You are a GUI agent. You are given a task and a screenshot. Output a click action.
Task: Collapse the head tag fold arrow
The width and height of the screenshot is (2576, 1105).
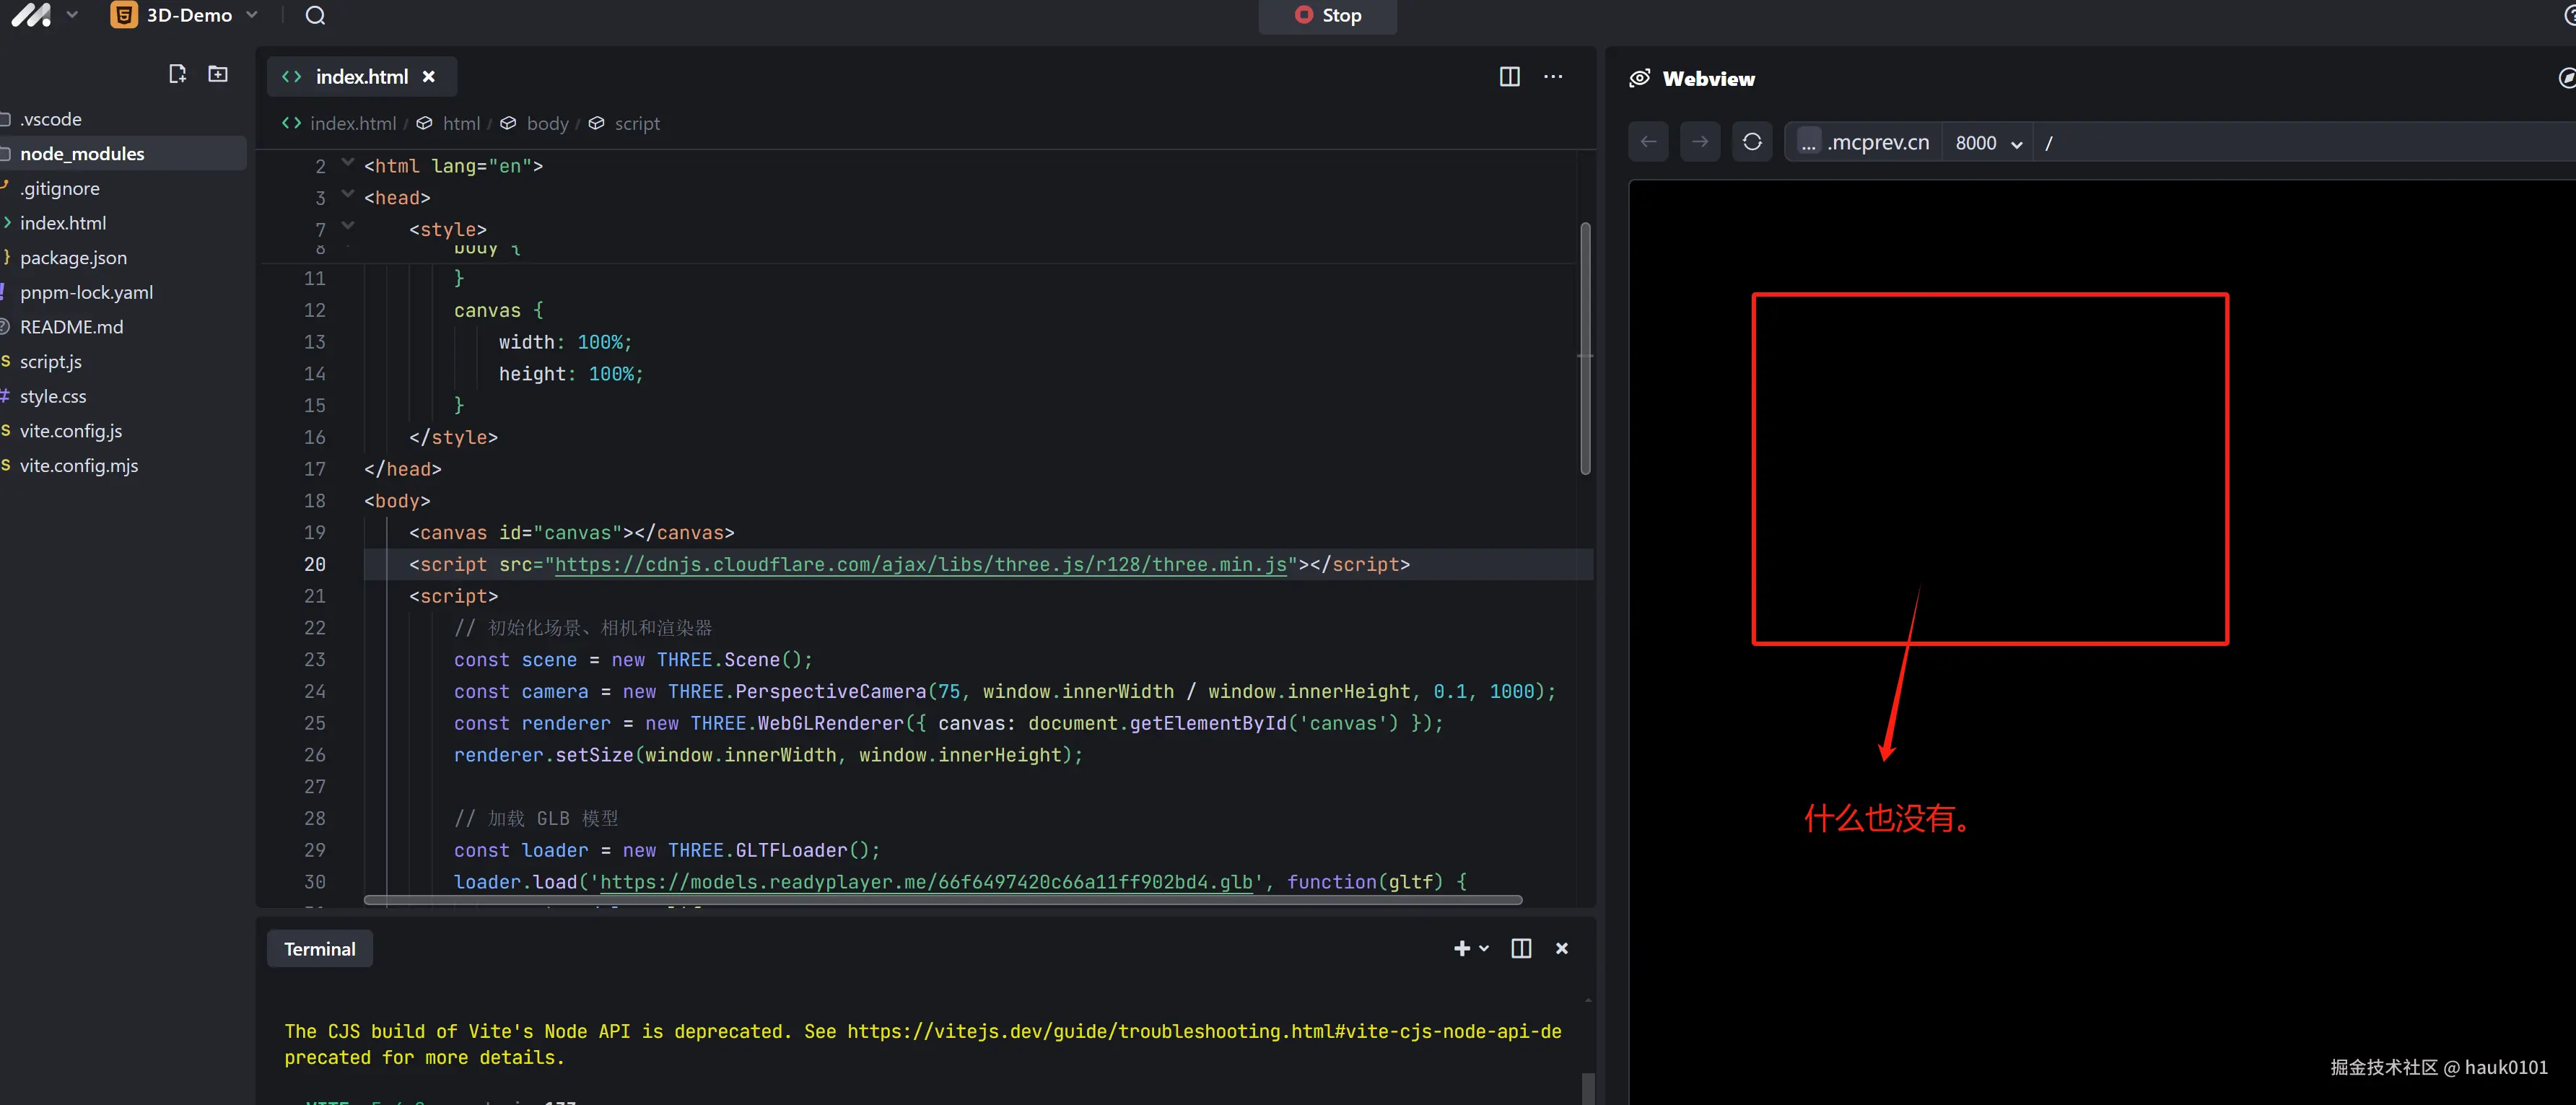pos(348,194)
